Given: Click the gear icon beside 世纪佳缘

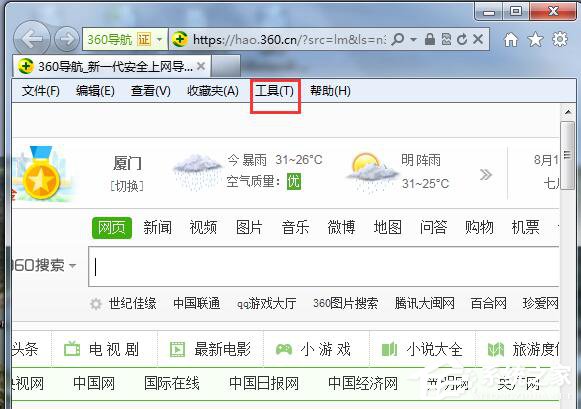Looking at the screenshot, I should pyautogui.click(x=96, y=304).
